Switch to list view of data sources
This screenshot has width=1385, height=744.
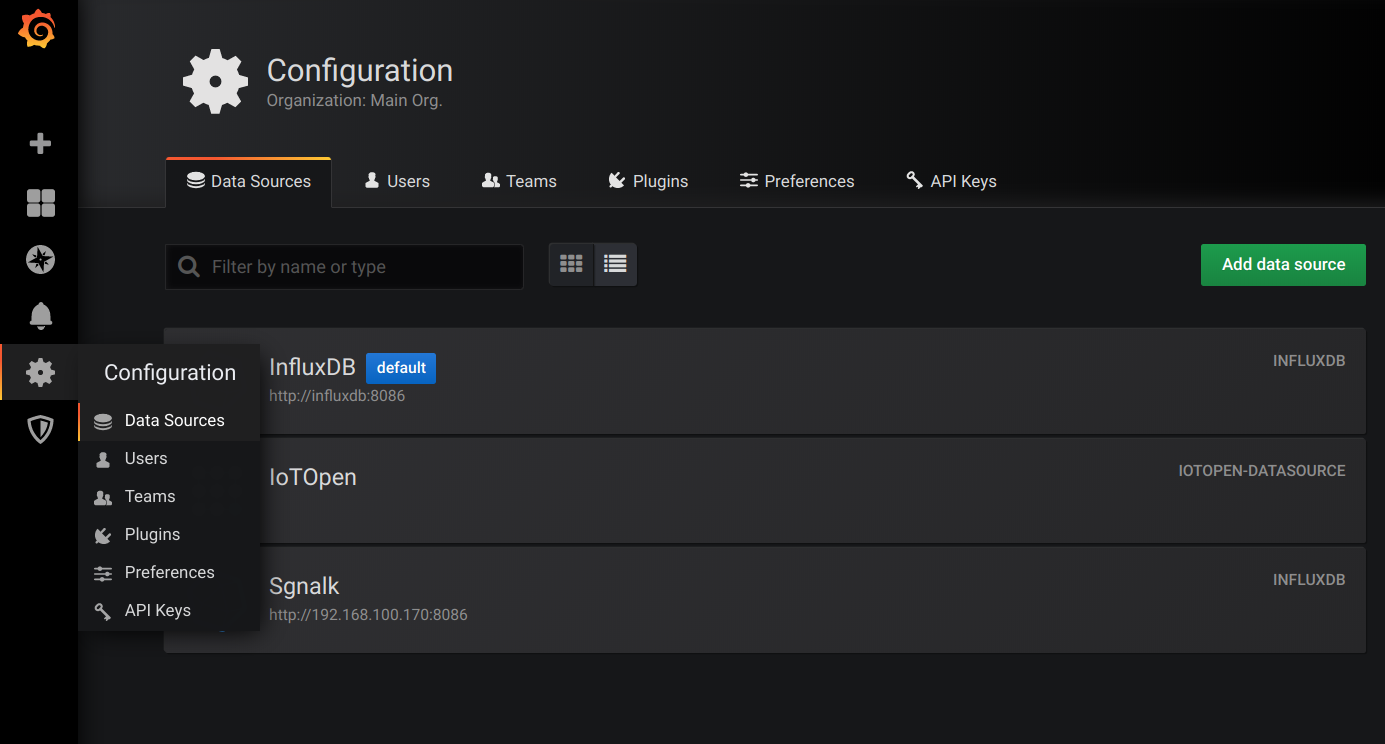click(615, 265)
